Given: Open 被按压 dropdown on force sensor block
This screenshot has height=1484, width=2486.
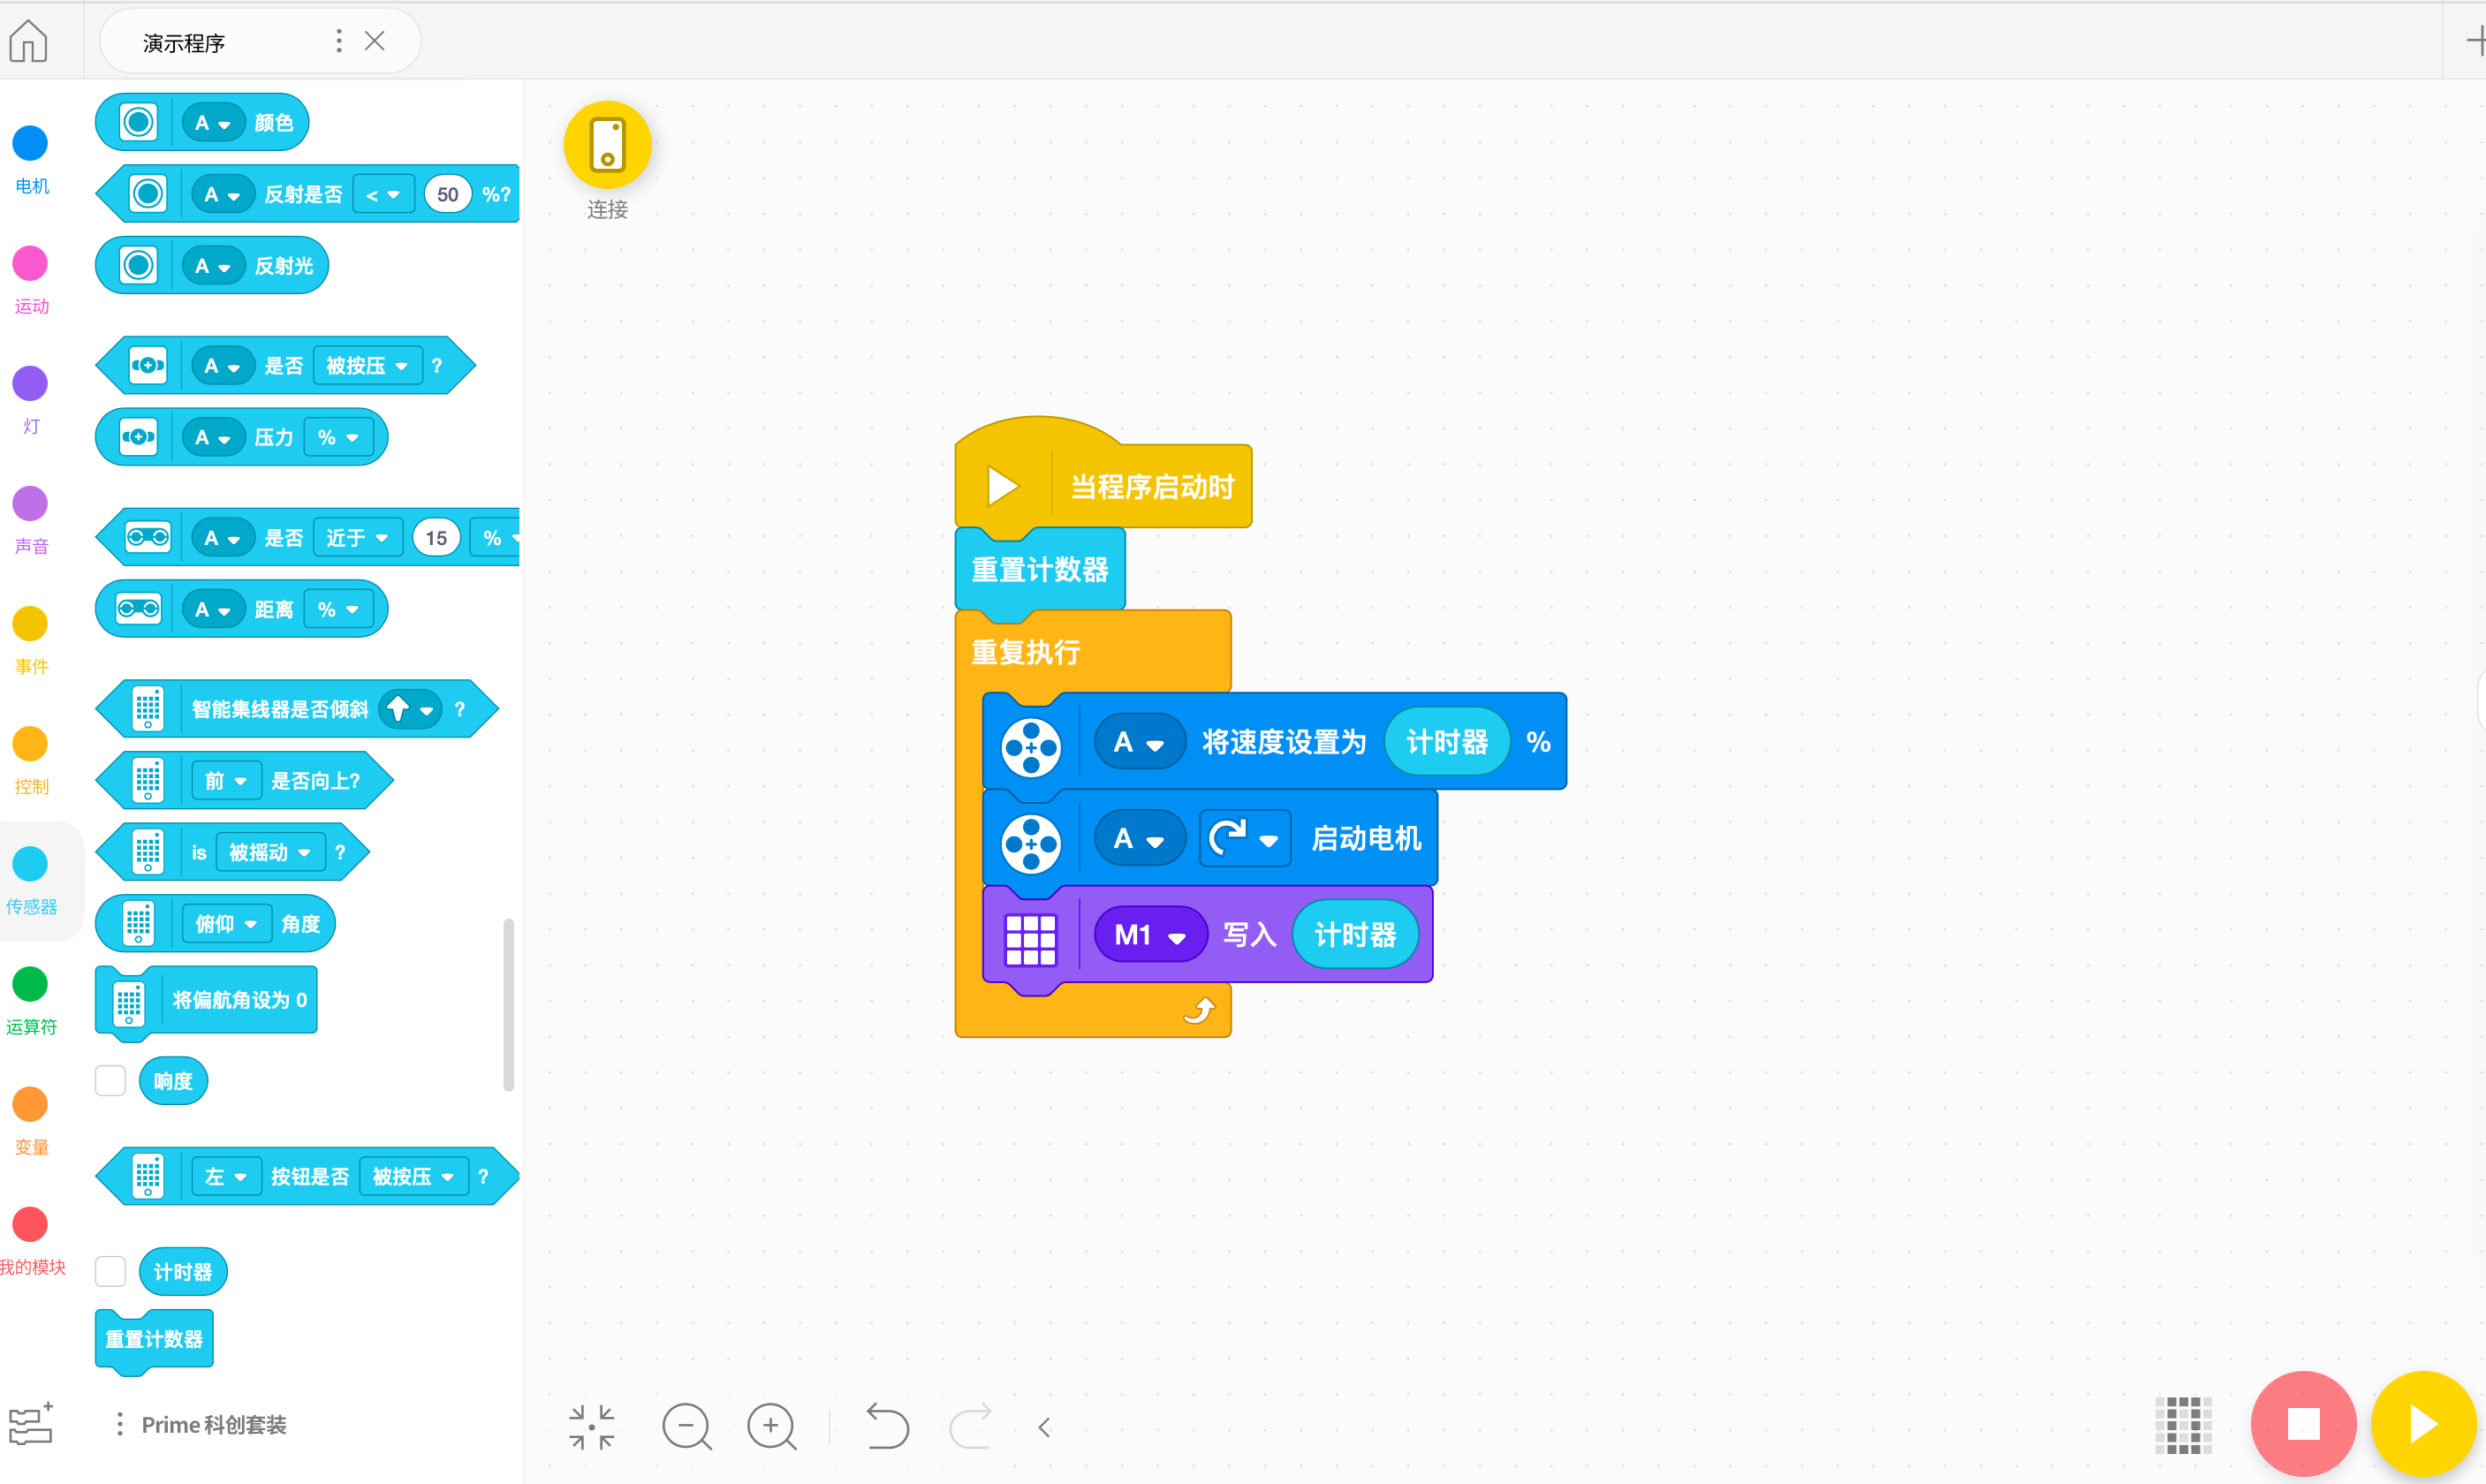Looking at the screenshot, I should (x=367, y=366).
